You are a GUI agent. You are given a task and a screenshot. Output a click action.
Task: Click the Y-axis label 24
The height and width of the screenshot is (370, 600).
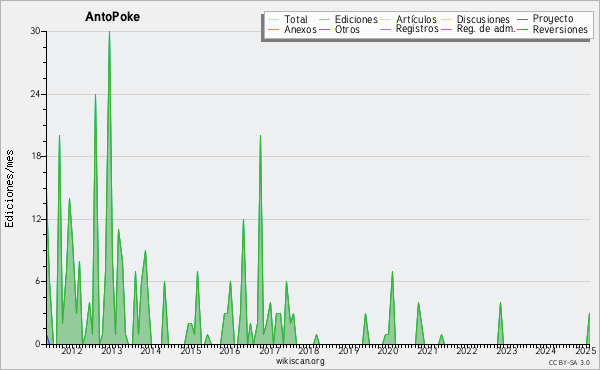[36, 94]
